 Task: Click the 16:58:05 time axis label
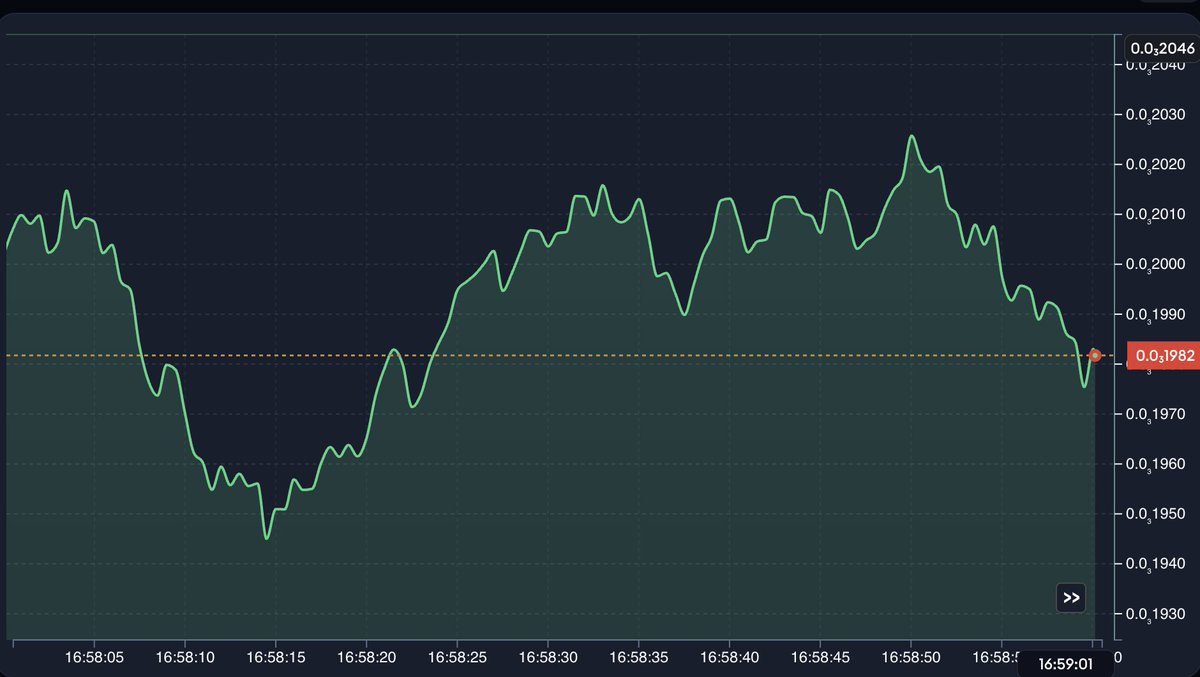94,658
